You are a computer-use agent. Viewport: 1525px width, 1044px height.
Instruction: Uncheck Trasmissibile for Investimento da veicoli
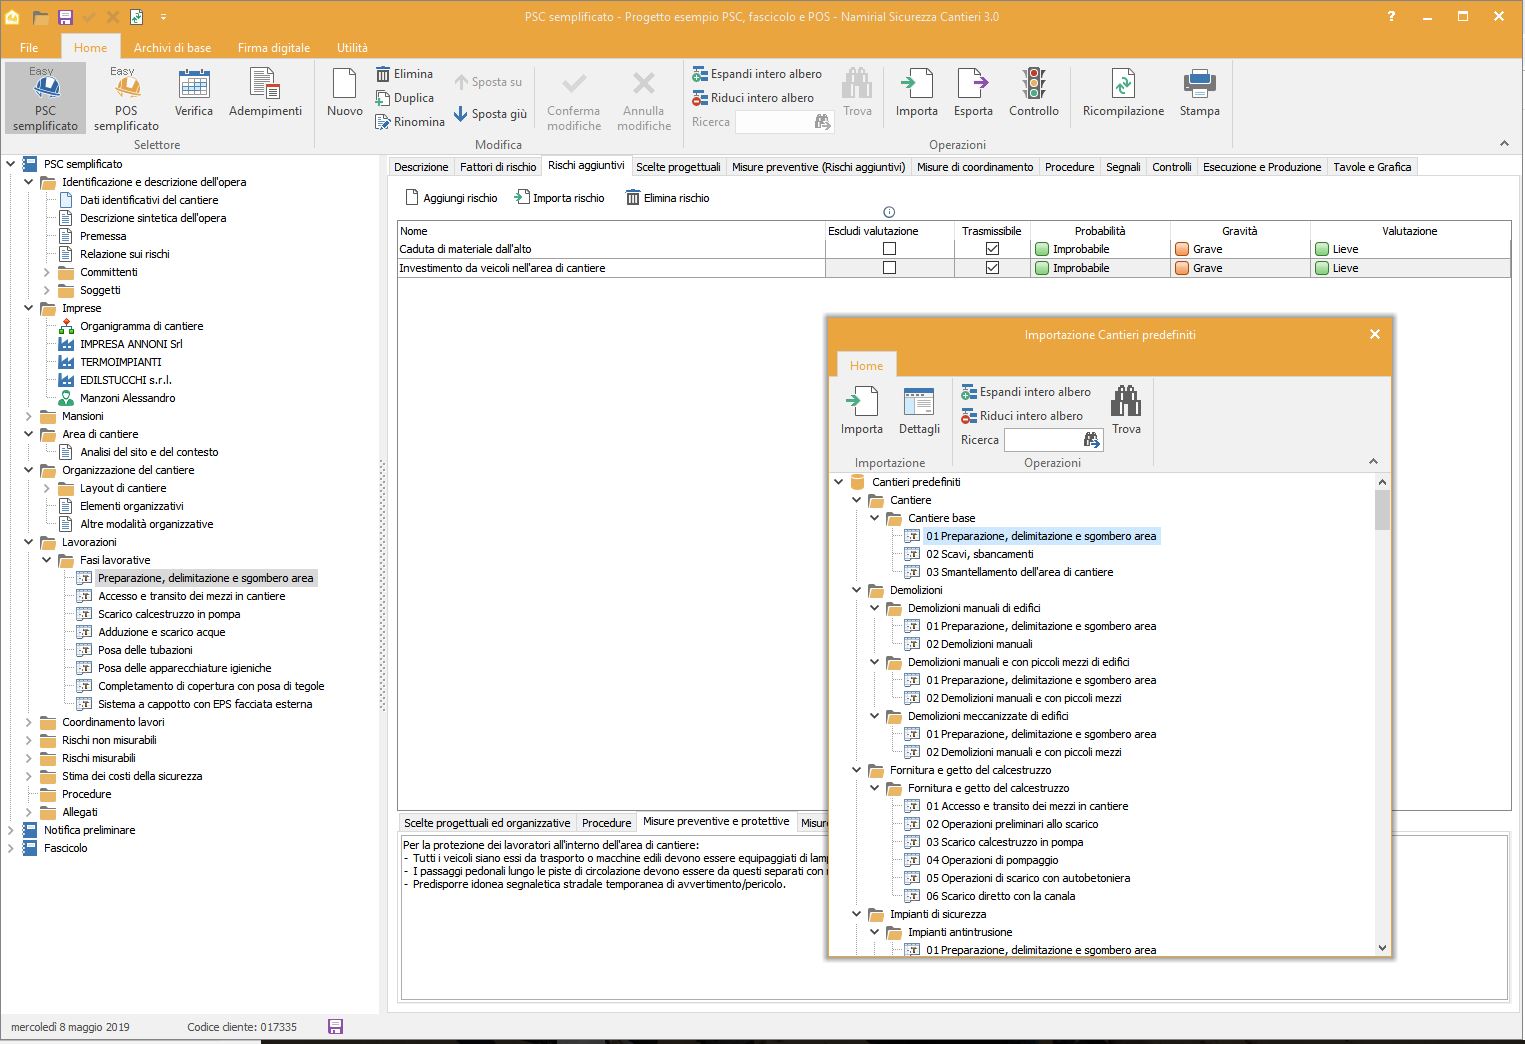pyautogui.click(x=992, y=268)
